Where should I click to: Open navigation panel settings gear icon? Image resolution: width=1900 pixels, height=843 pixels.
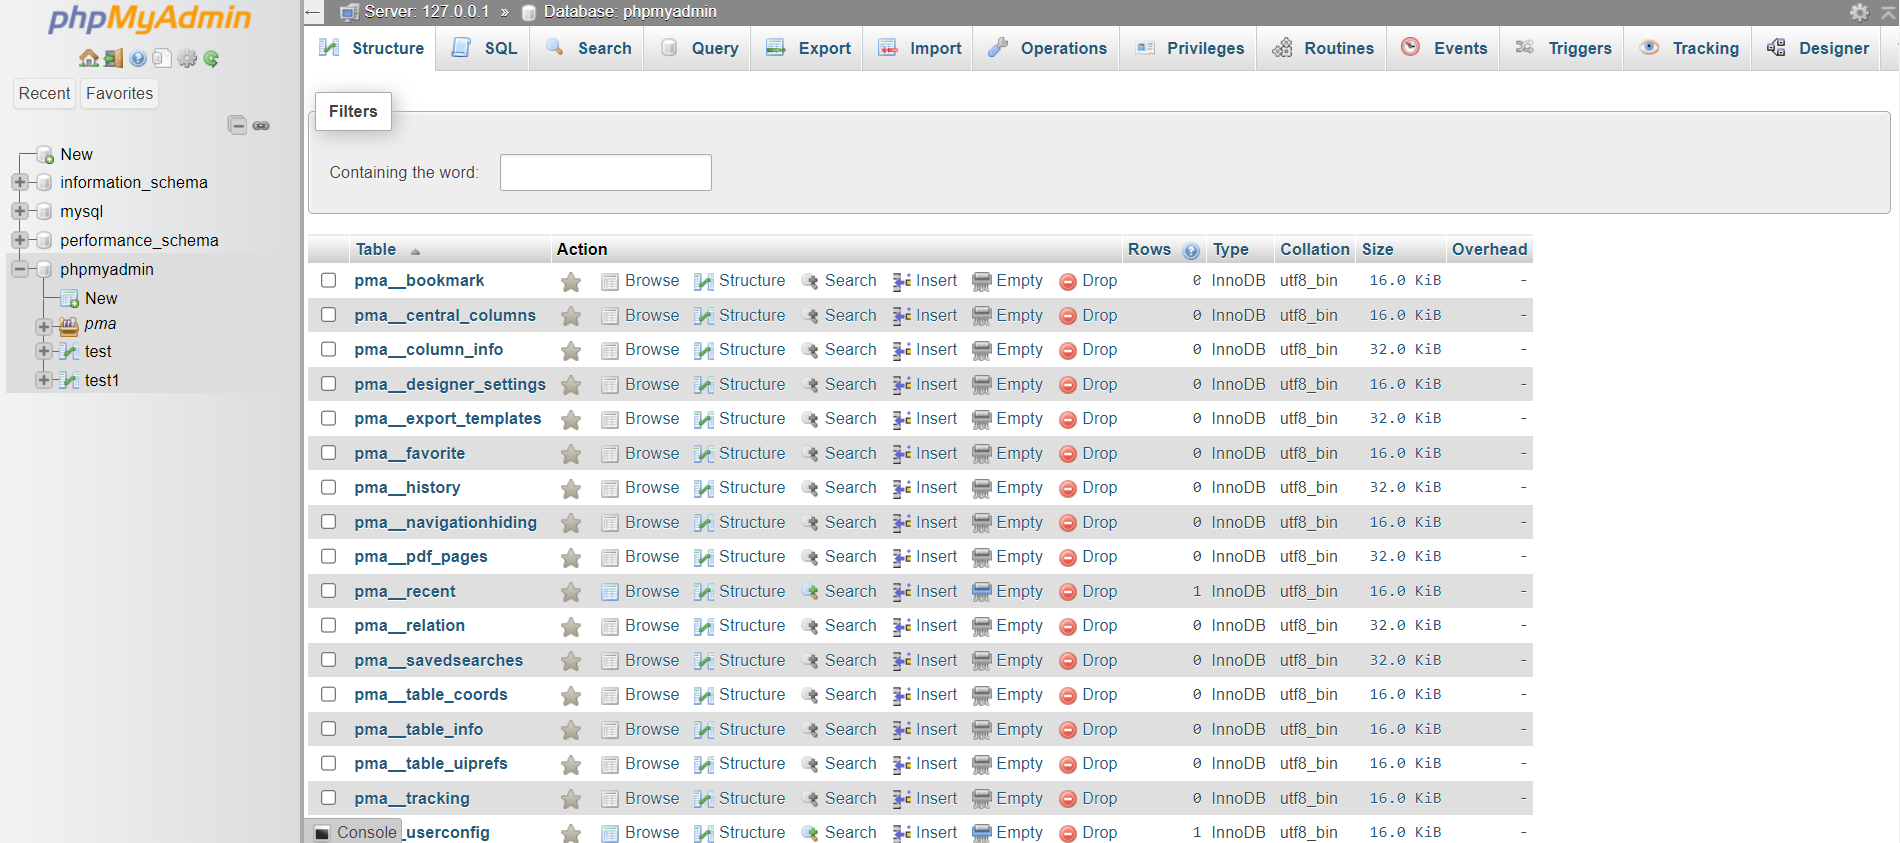187,58
